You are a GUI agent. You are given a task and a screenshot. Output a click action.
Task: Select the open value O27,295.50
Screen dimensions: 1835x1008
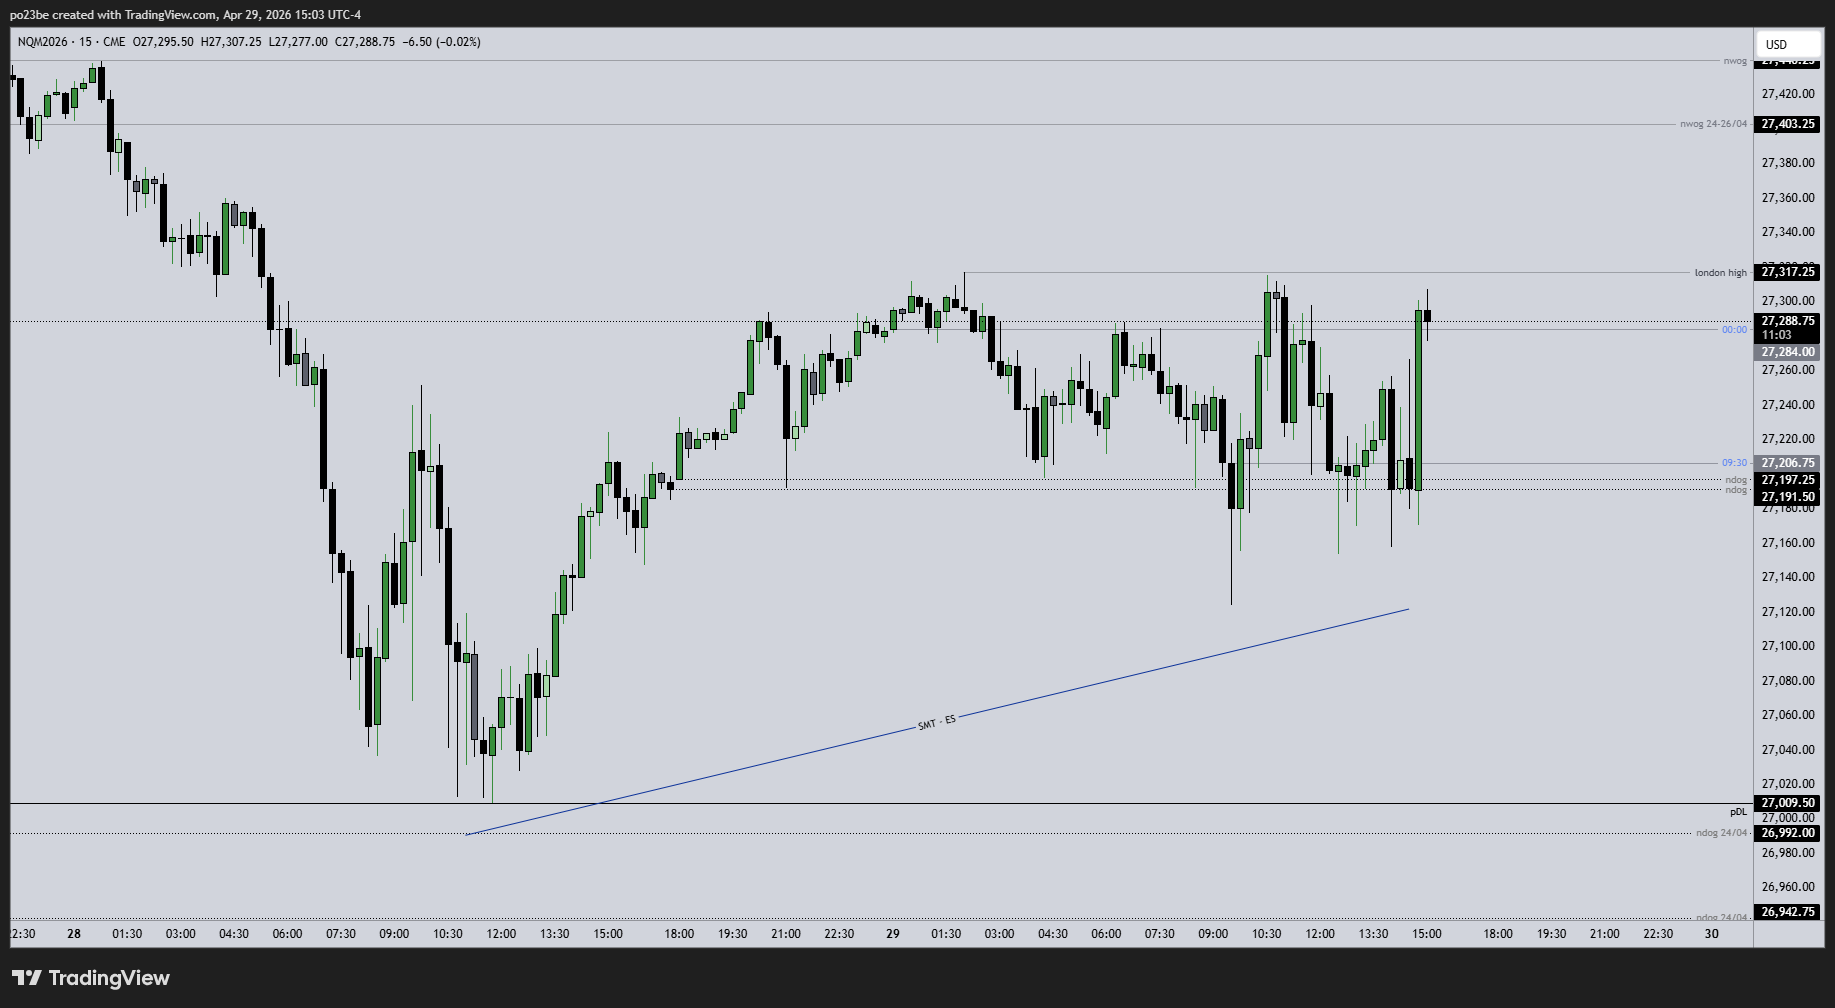163,42
